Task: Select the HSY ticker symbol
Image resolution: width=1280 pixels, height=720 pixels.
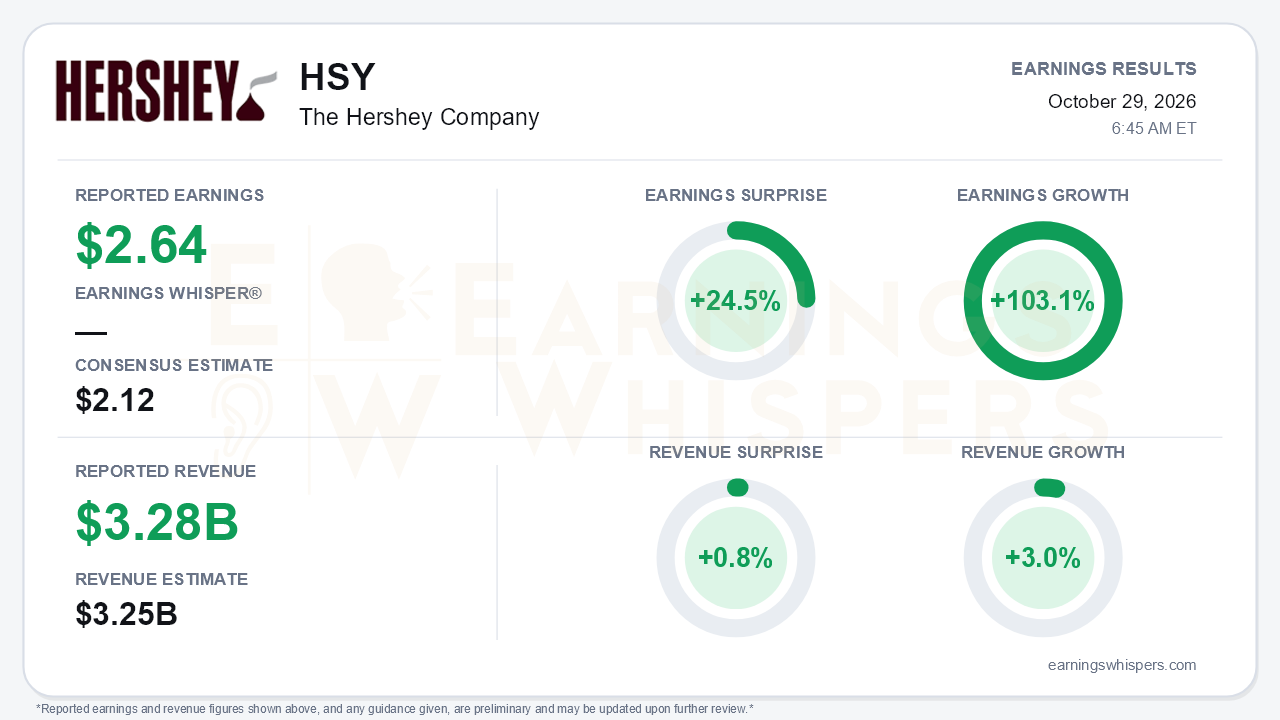Action: (x=337, y=77)
